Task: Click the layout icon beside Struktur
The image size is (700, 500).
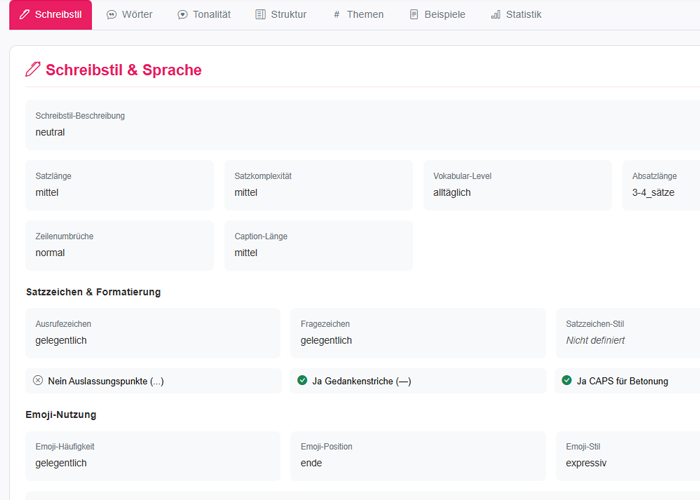Action: coord(260,15)
